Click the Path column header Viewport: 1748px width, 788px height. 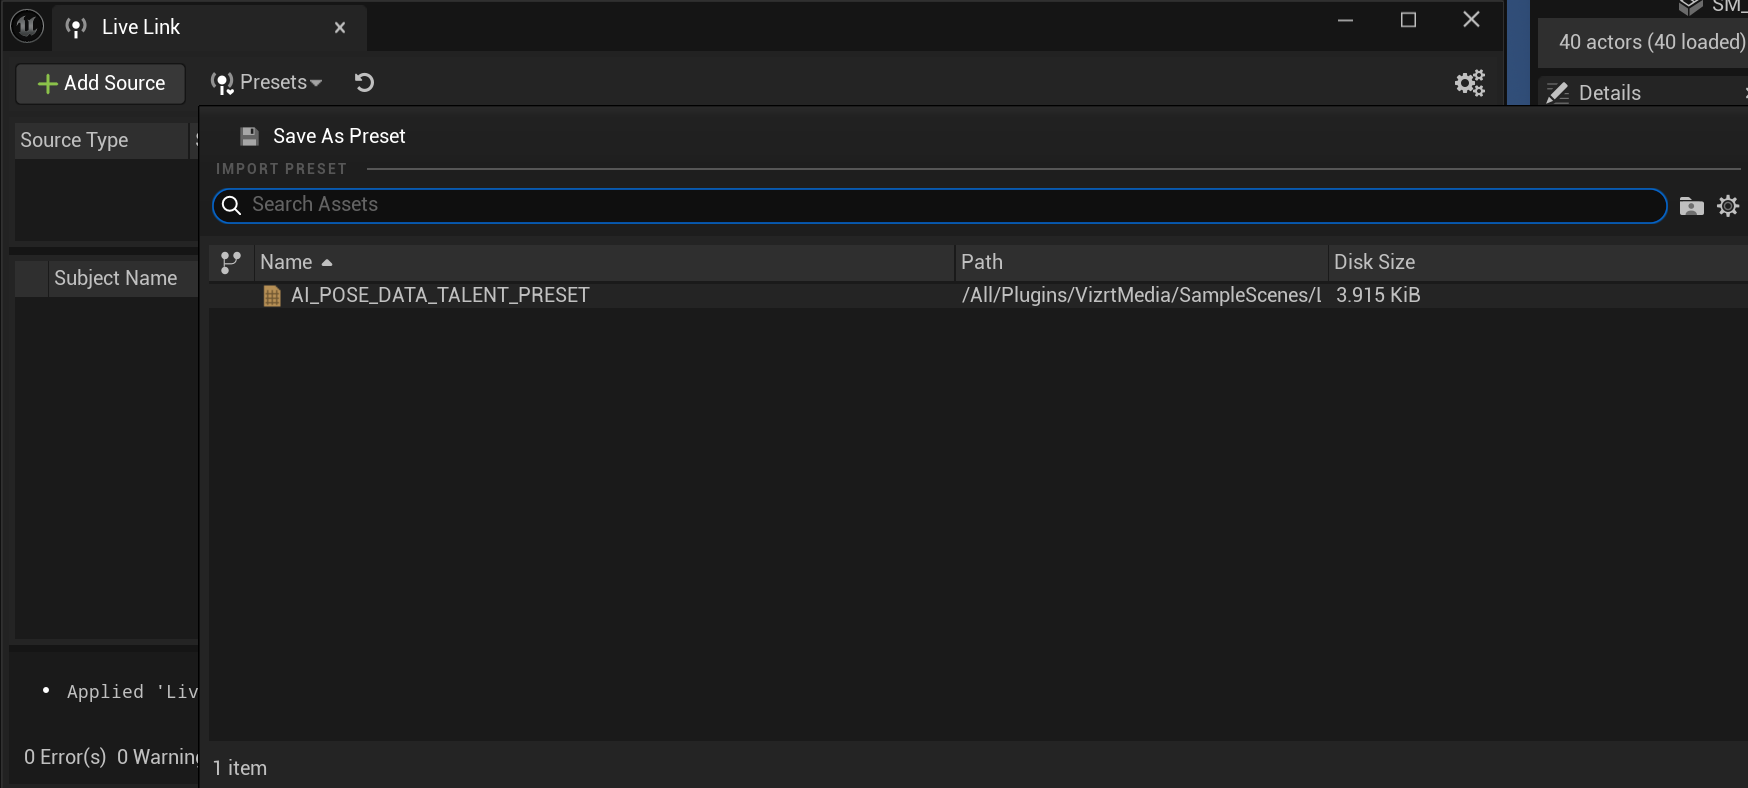(x=1140, y=262)
